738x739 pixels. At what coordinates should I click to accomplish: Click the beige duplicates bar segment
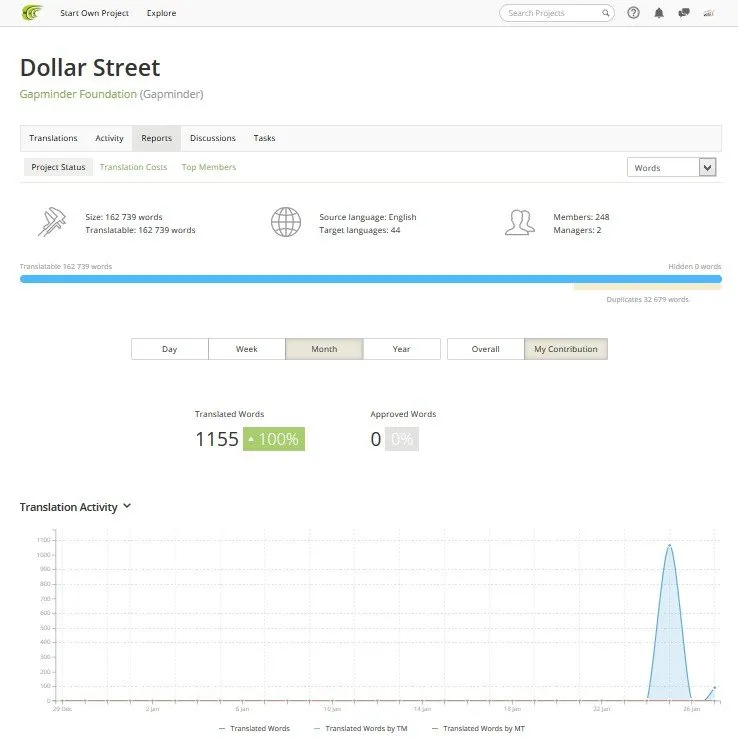click(648, 287)
